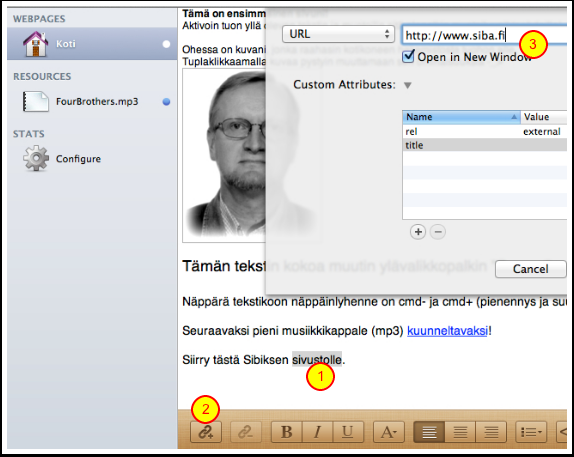Viewport: 574px width, 457px height.
Task: Click the portrait photo in the page
Action: (224, 156)
